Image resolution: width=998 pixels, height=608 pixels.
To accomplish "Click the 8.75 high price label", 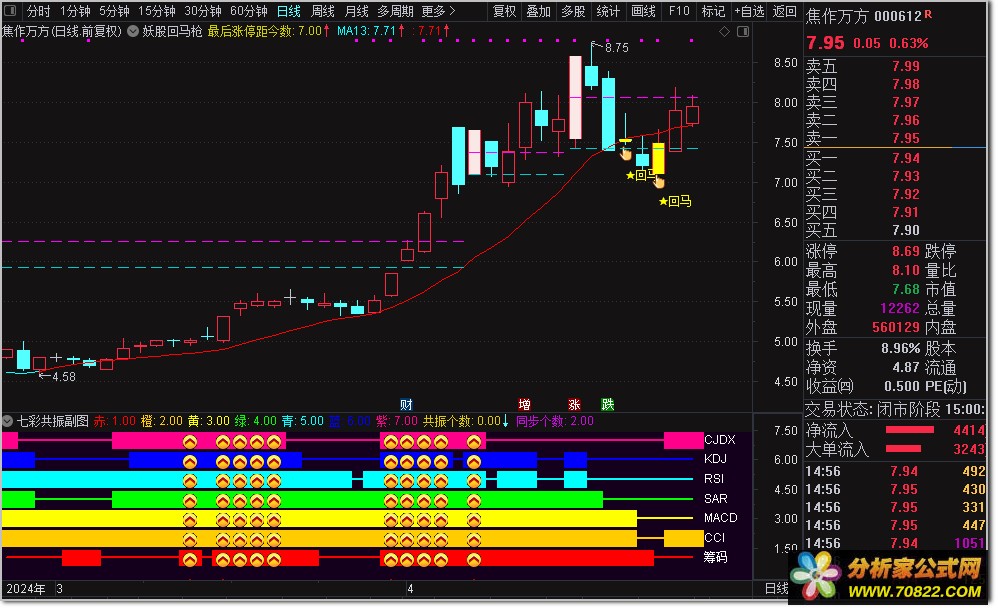I will pyautogui.click(x=617, y=48).
